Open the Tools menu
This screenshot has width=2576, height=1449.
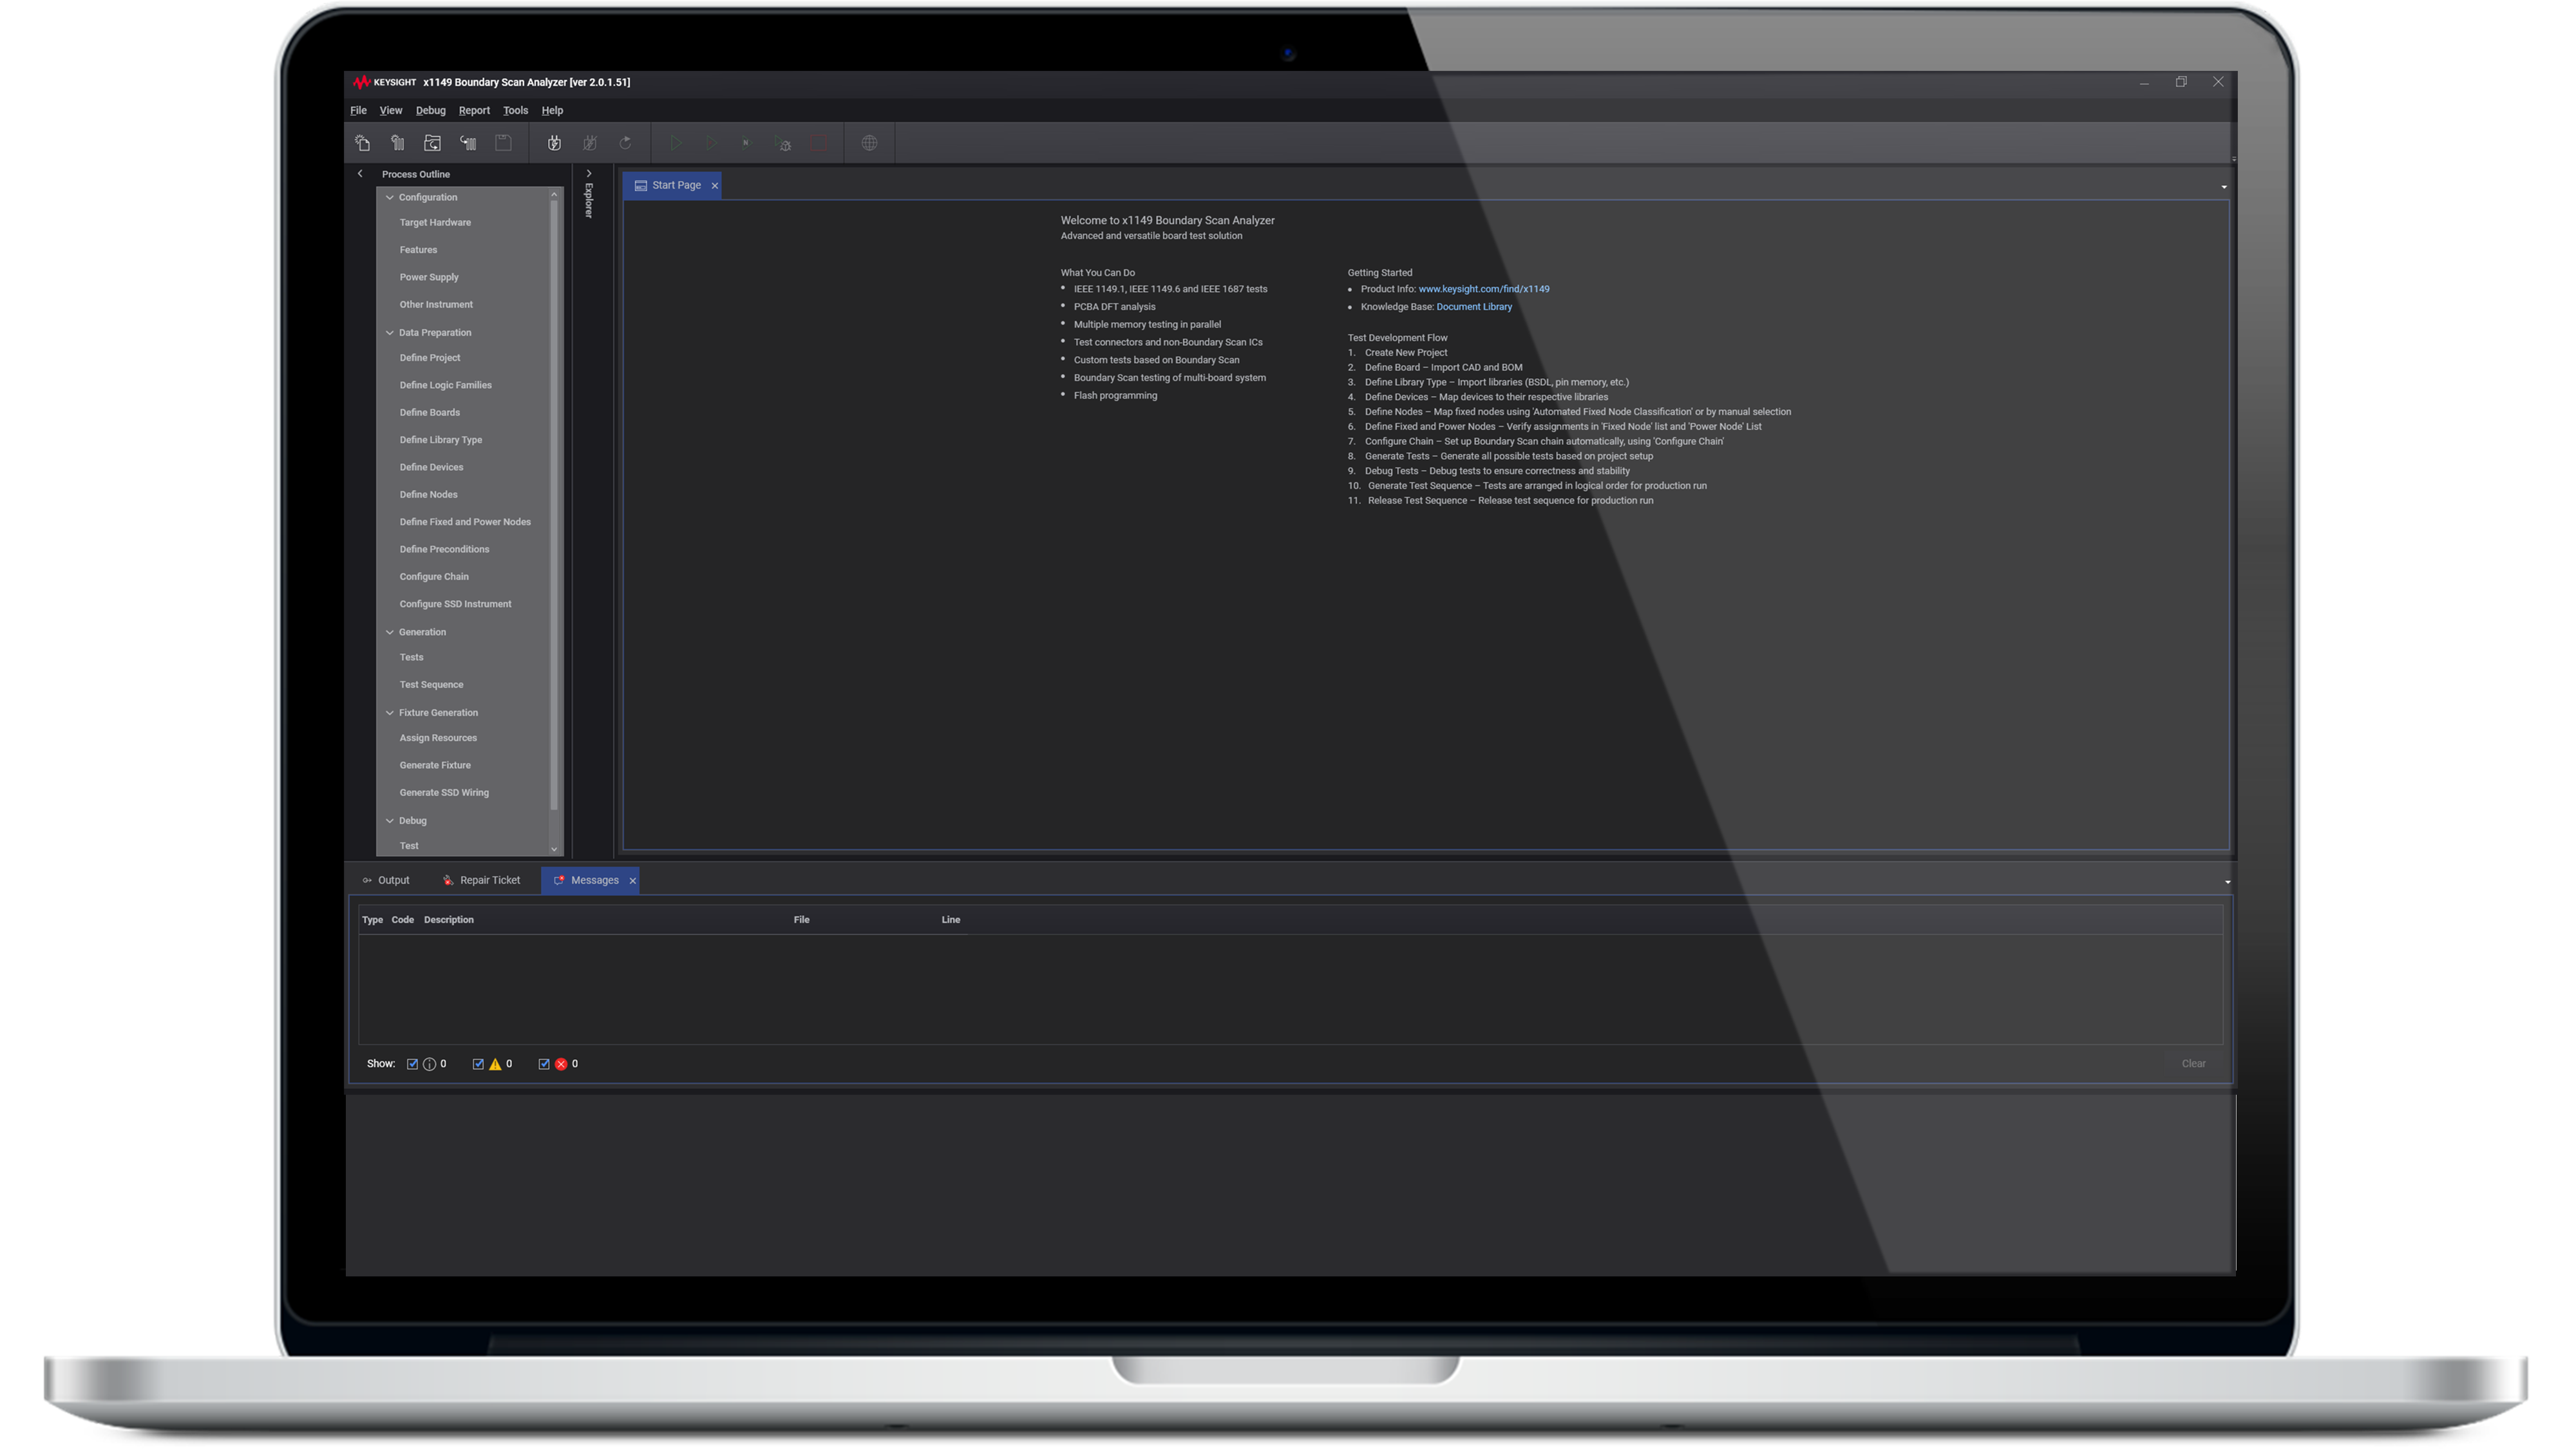(515, 111)
